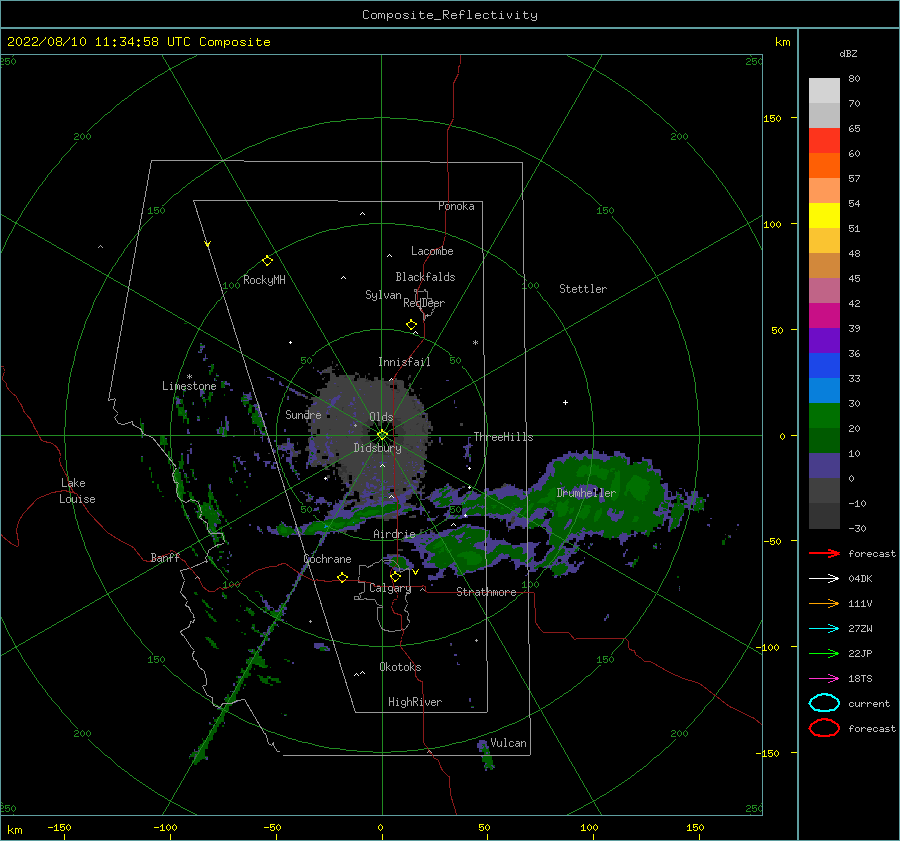Click the yellow diamond marker near RedDeer

pyautogui.click(x=412, y=325)
